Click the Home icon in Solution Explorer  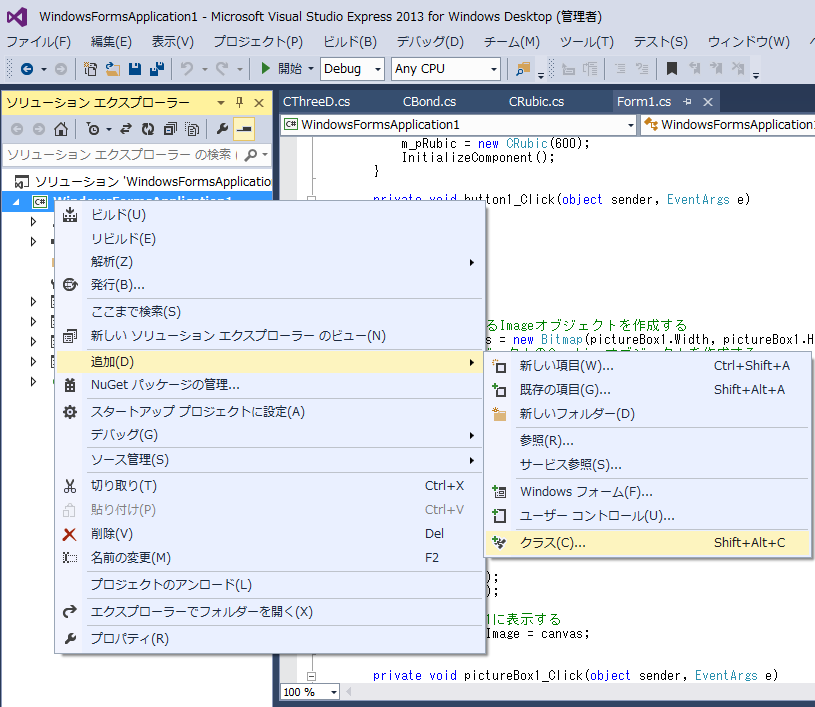pyautogui.click(x=61, y=128)
